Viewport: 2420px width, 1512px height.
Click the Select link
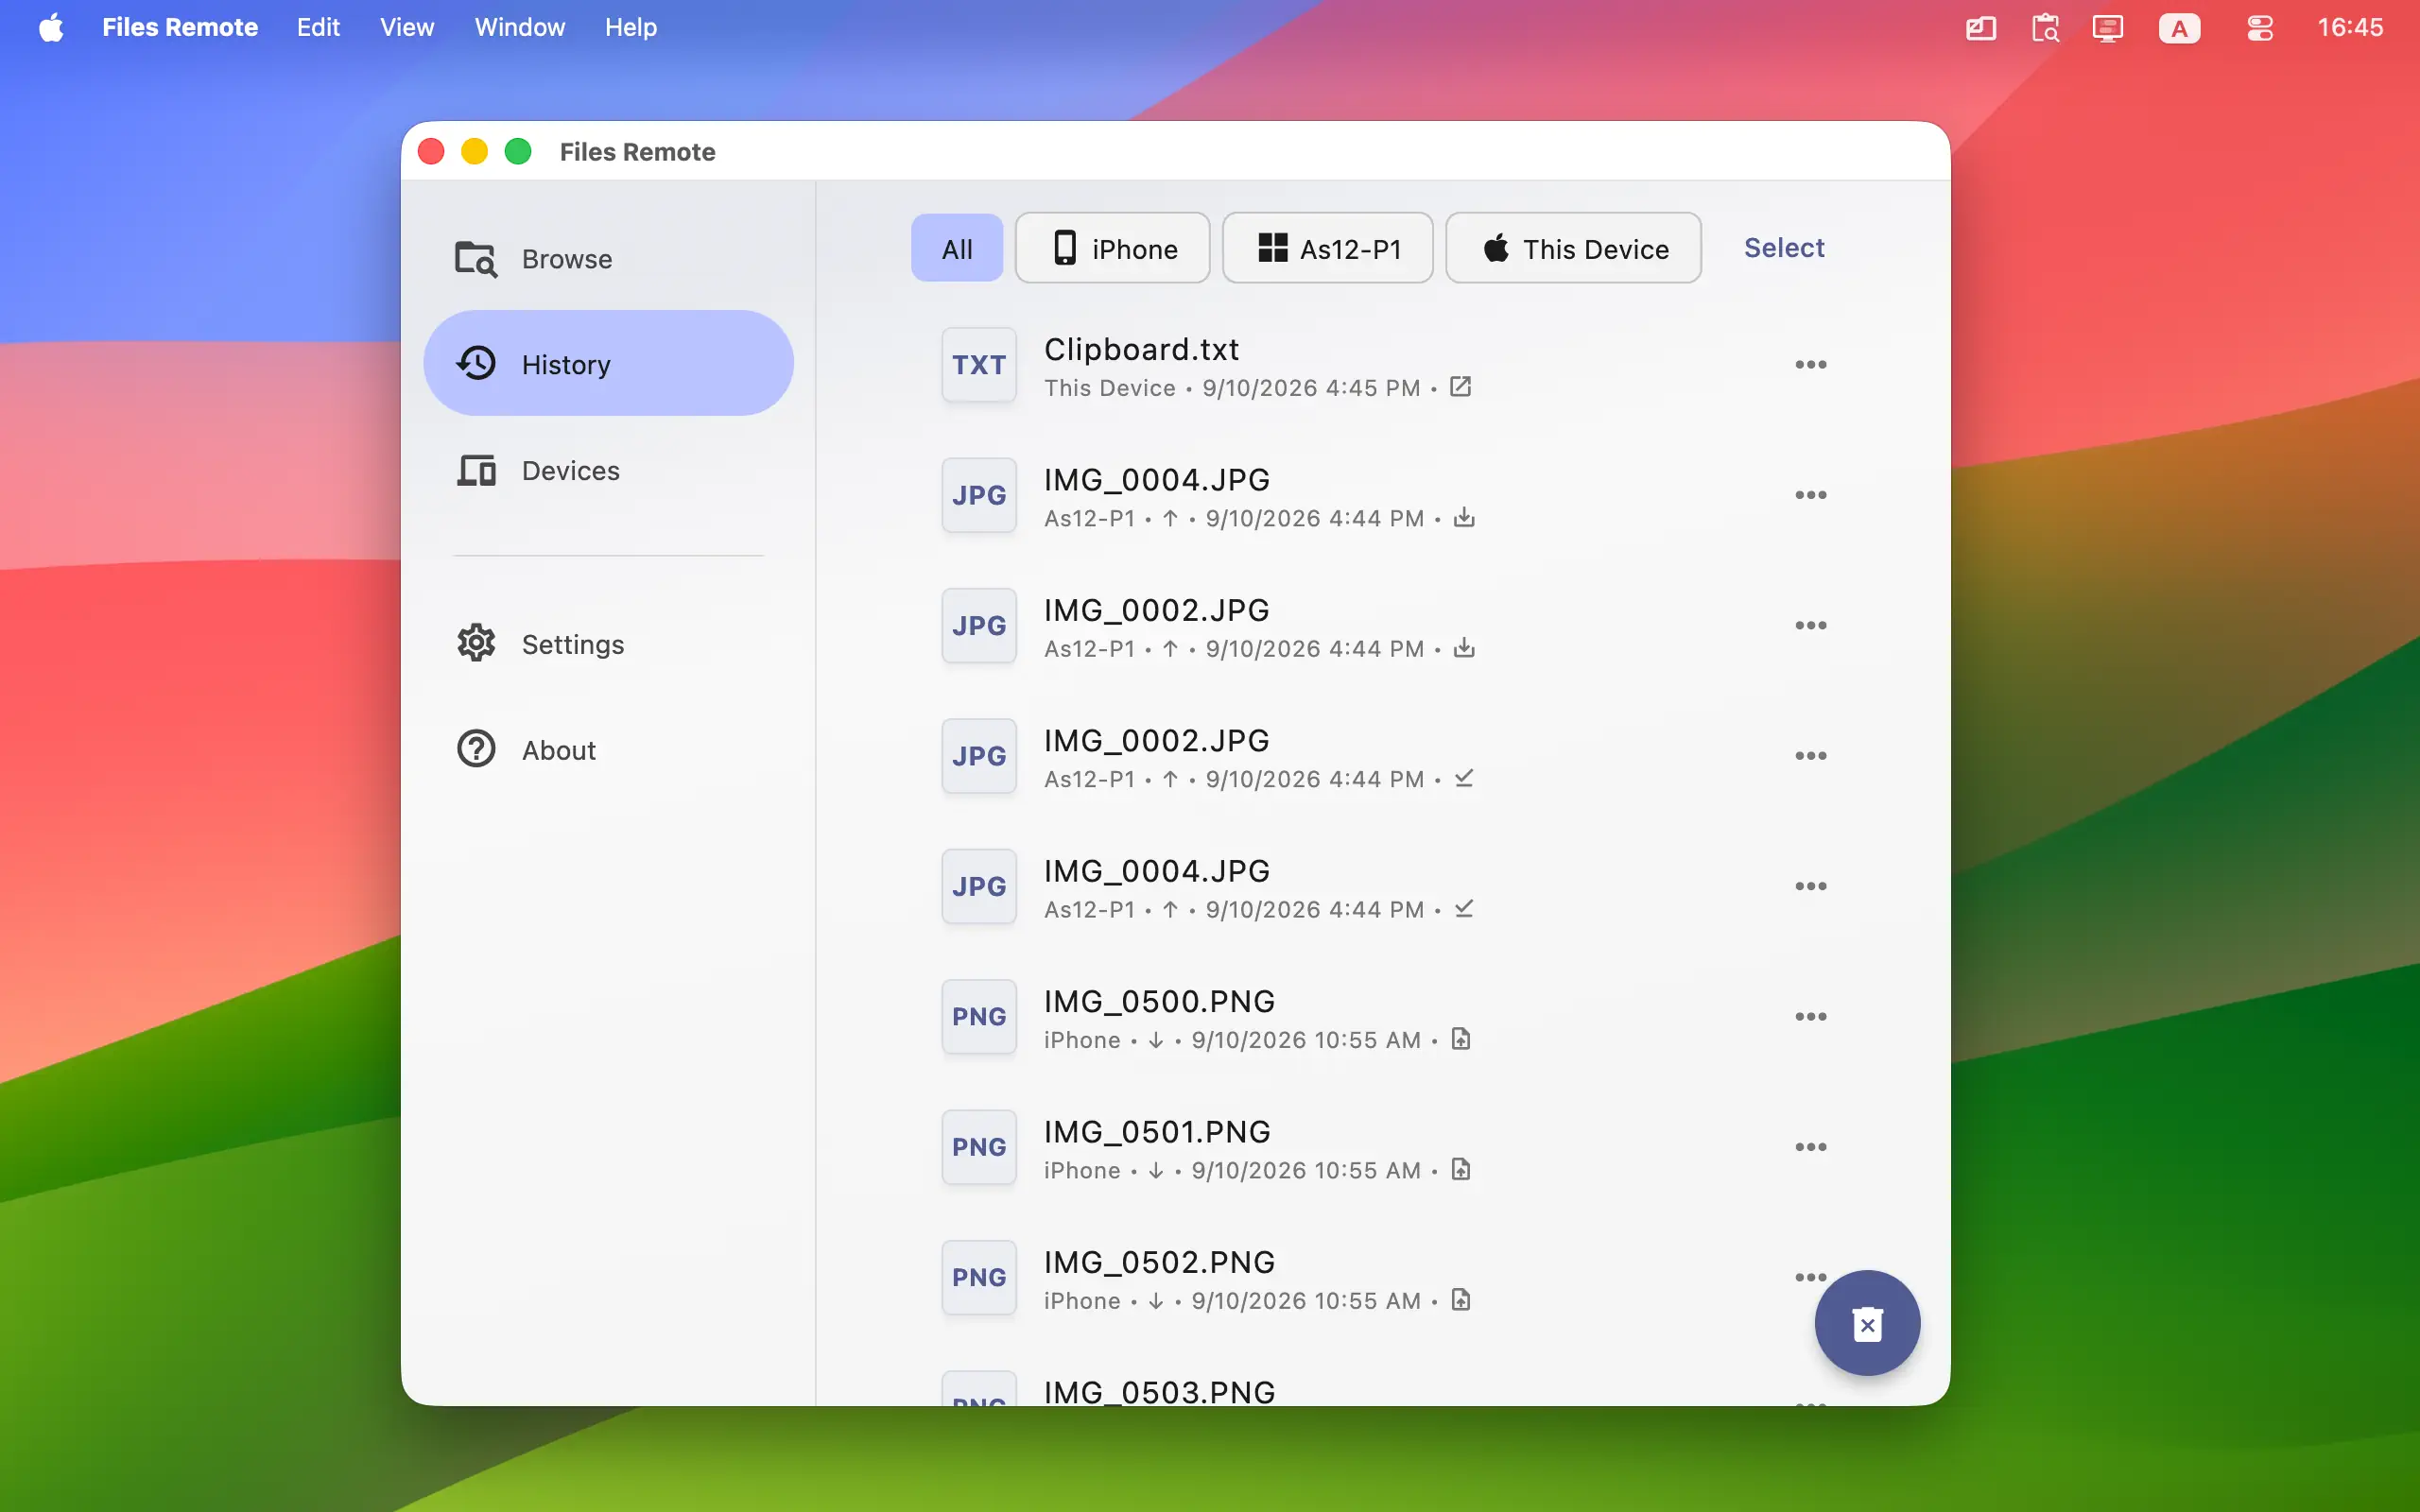(x=1784, y=248)
